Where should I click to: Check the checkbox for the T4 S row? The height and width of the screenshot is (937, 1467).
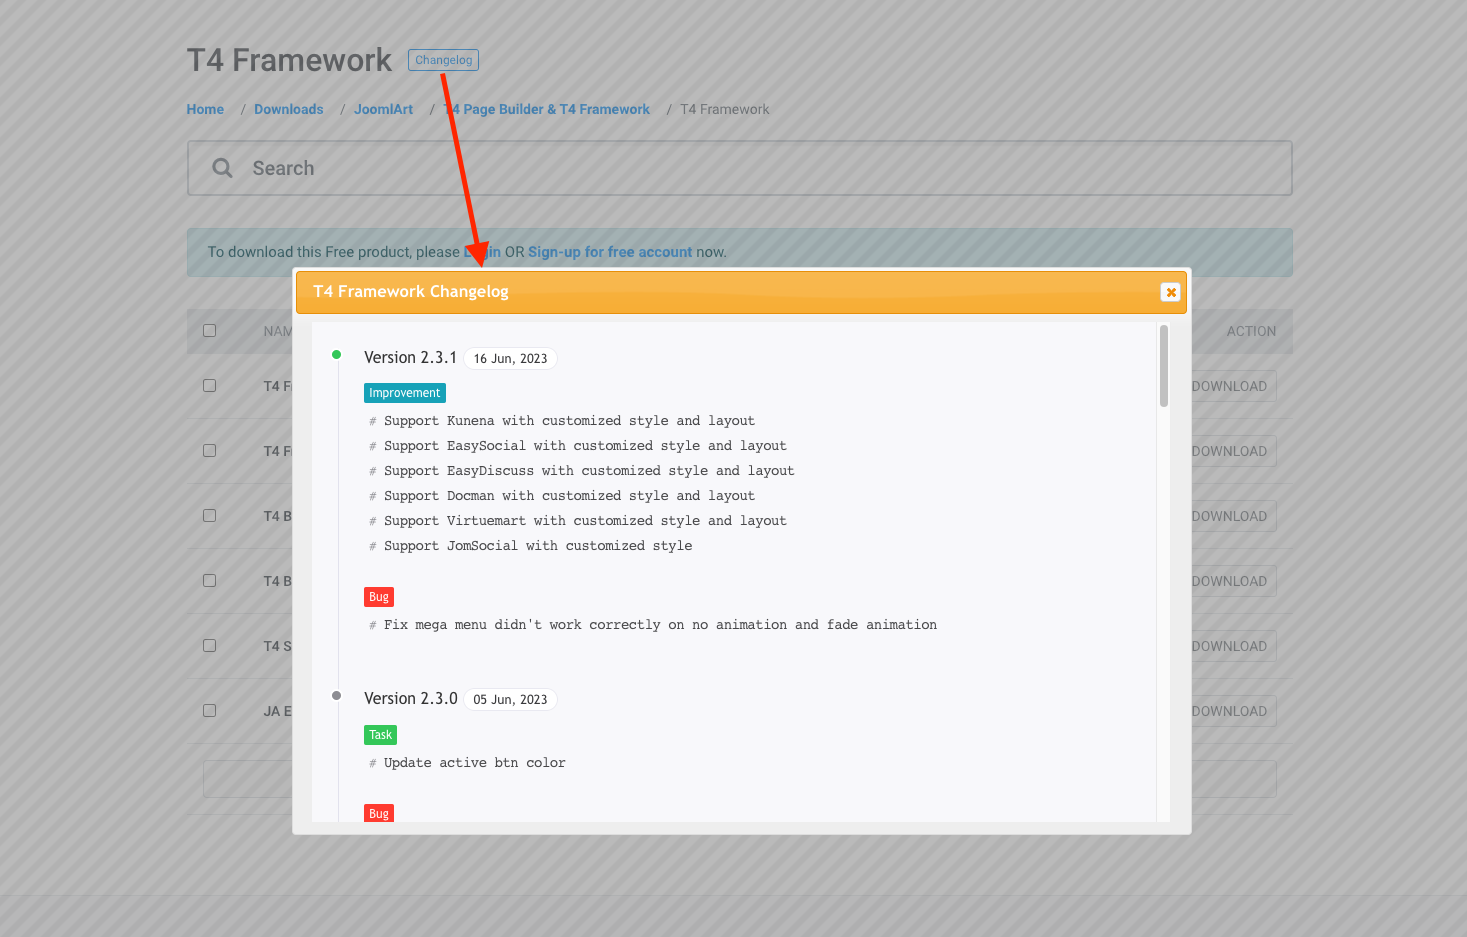[x=210, y=646]
